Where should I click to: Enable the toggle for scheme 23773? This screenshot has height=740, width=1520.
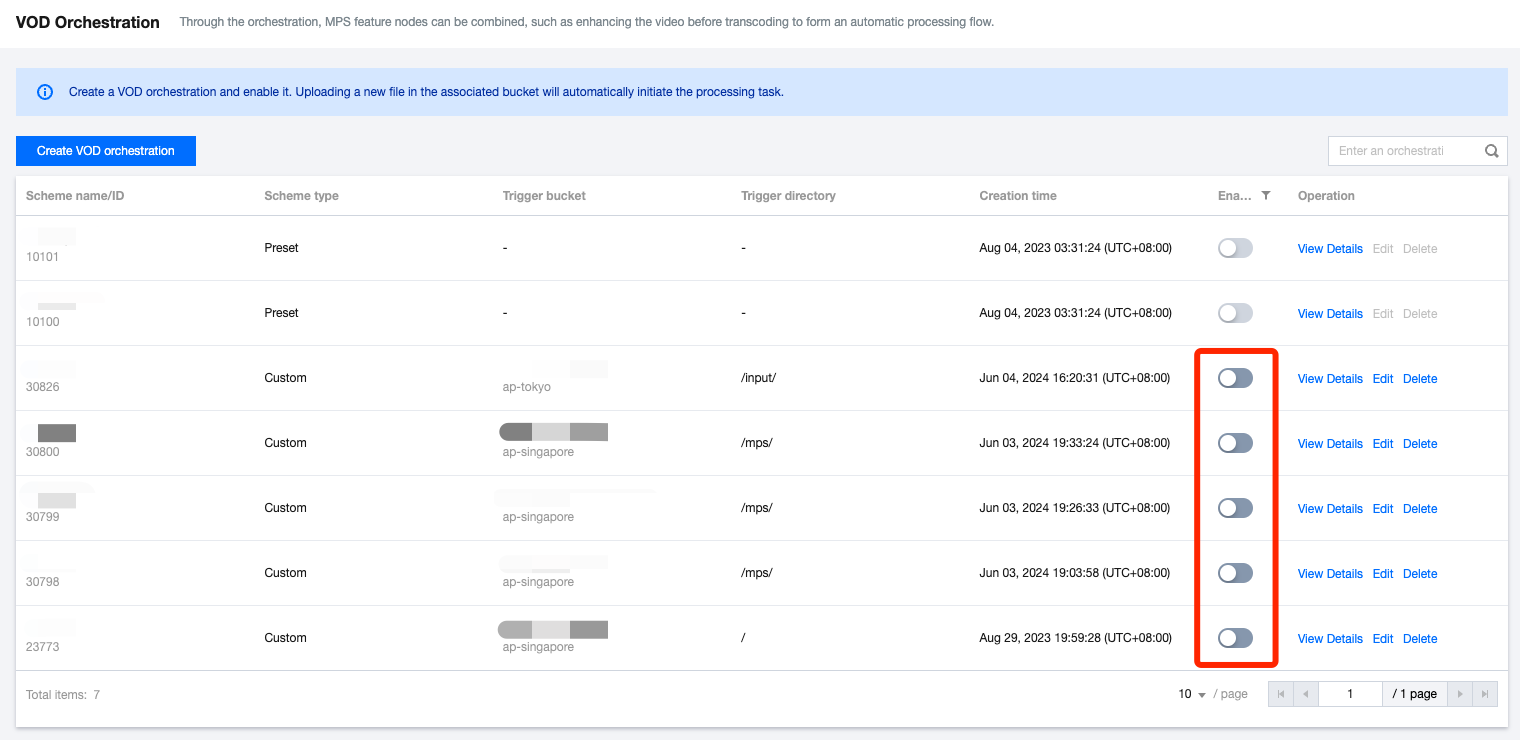[x=1235, y=637]
